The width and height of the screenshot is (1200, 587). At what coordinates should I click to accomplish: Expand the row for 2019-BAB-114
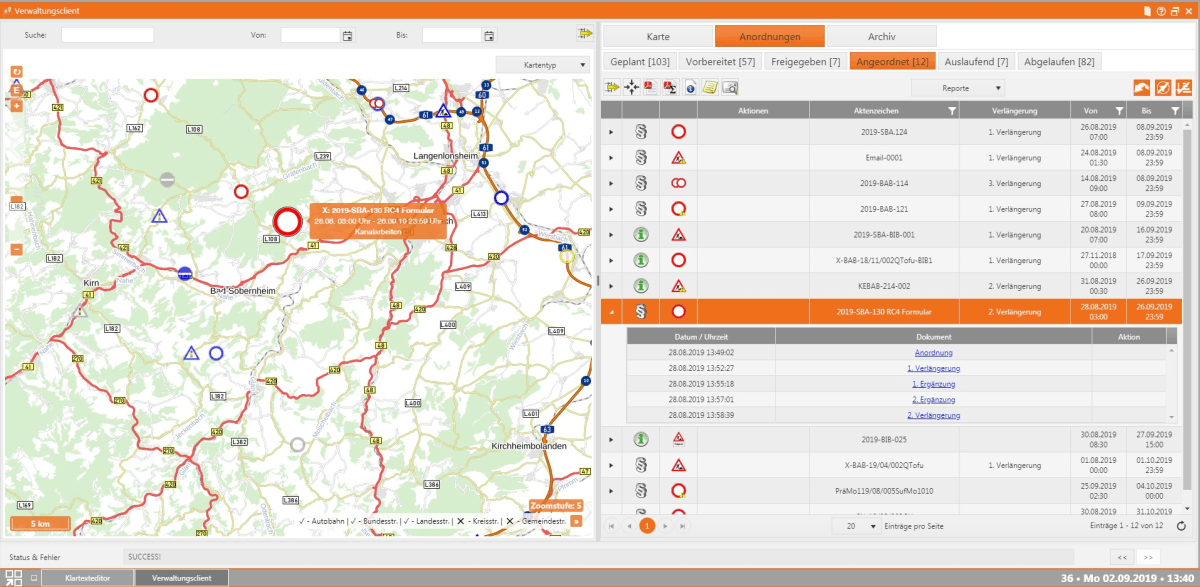pyautogui.click(x=611, y=183)
